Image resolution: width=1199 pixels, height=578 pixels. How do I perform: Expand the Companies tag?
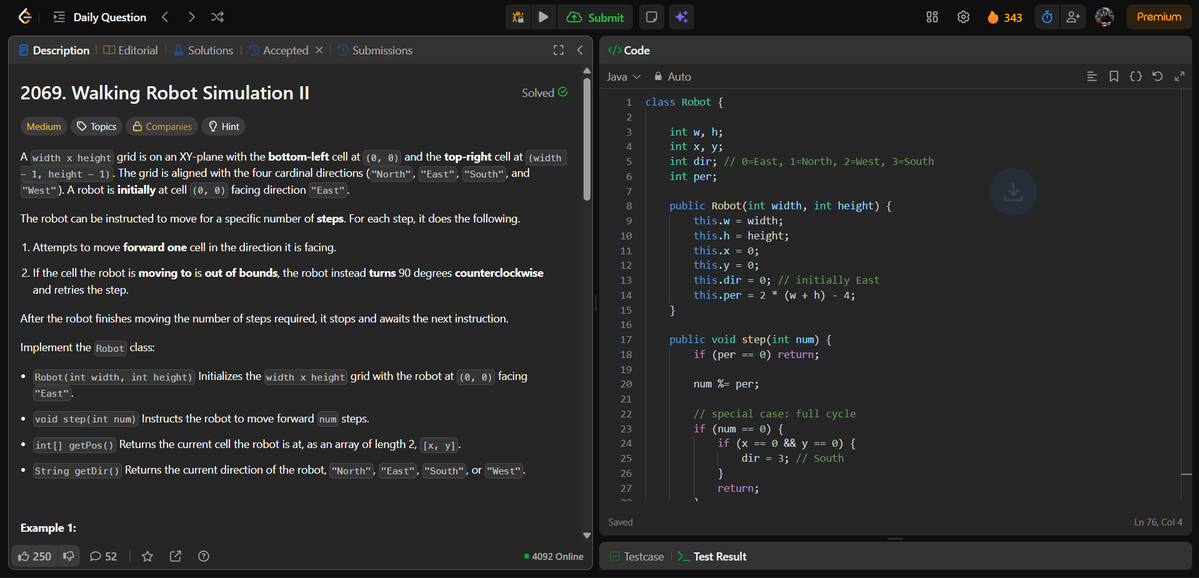[161, 126]
